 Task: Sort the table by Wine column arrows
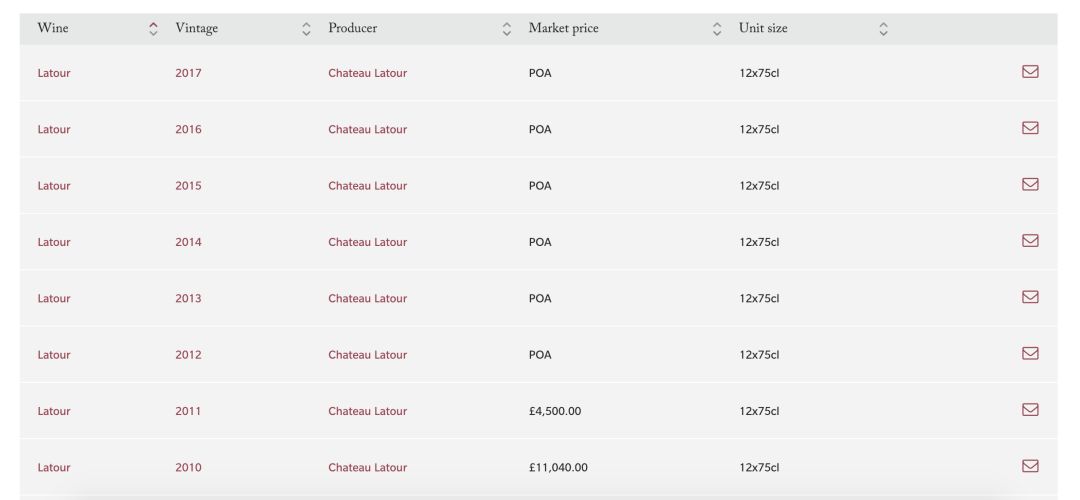(x=153, y=29)
